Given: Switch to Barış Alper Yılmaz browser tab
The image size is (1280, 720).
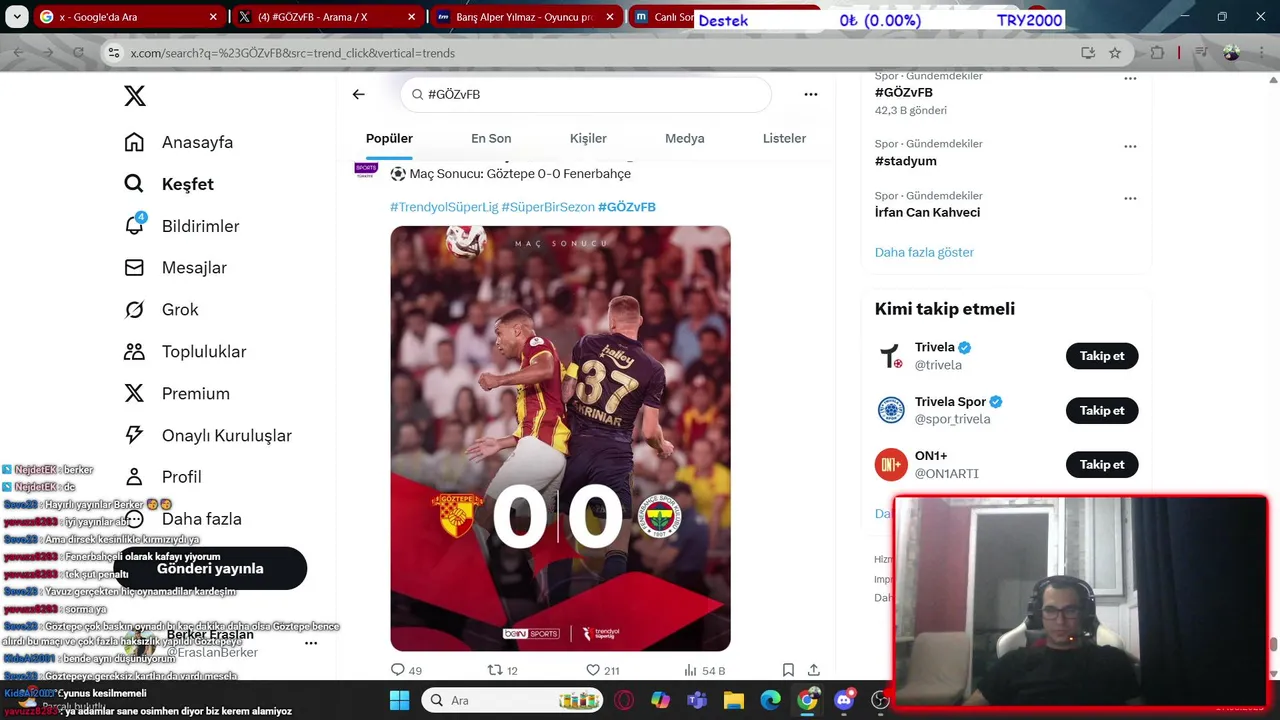Looking at the screenshot, I should tap(524, 17).
